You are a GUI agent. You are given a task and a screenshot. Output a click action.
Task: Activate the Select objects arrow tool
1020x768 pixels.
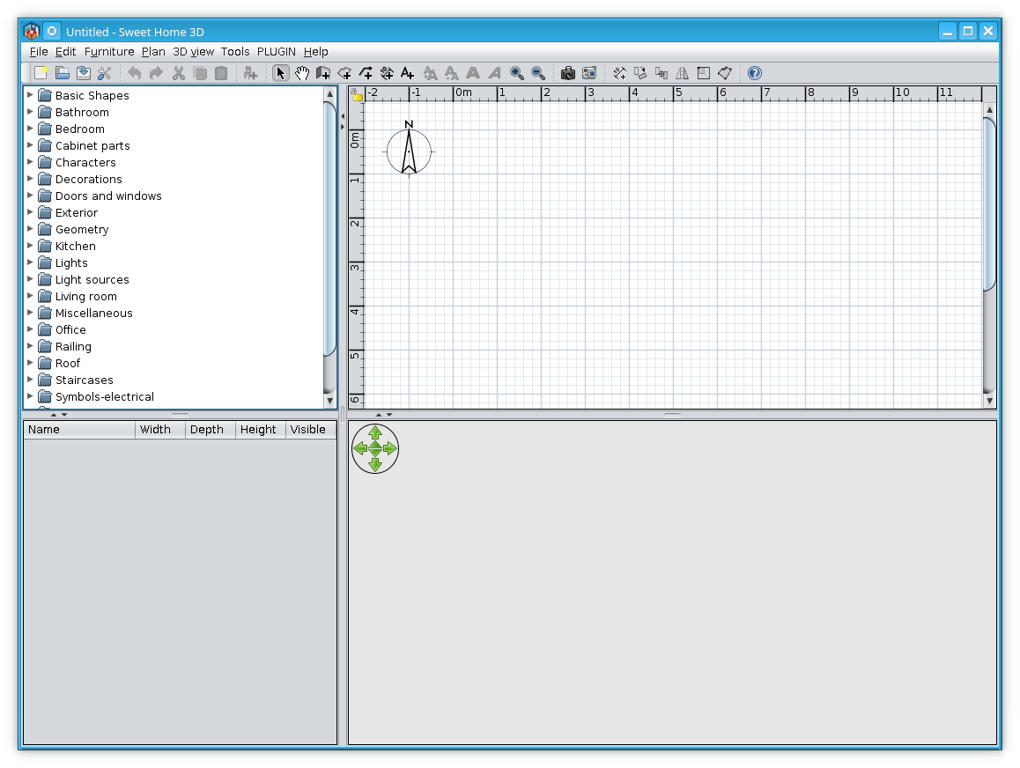pos(280,73)
